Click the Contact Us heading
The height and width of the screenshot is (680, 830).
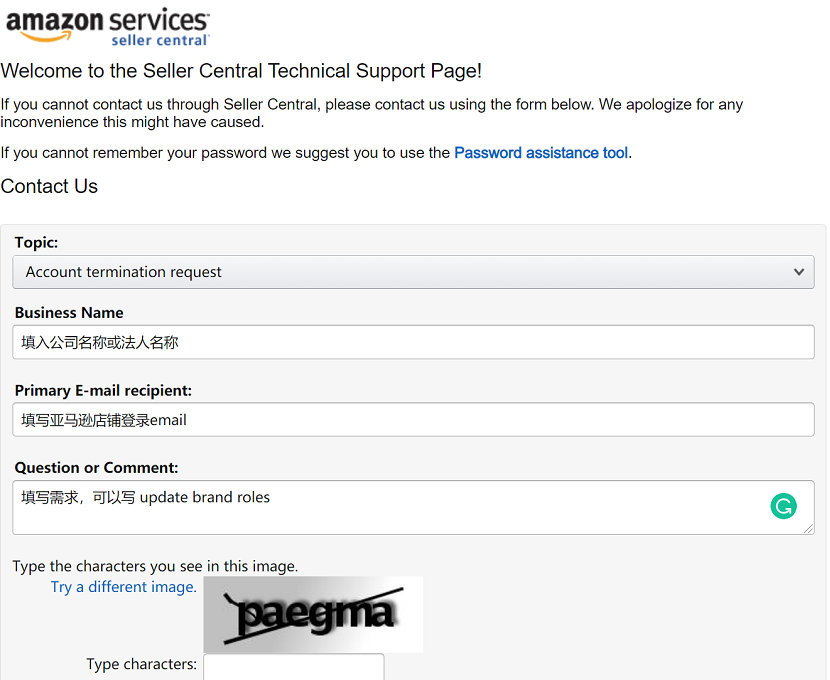[x=49, y=186]
